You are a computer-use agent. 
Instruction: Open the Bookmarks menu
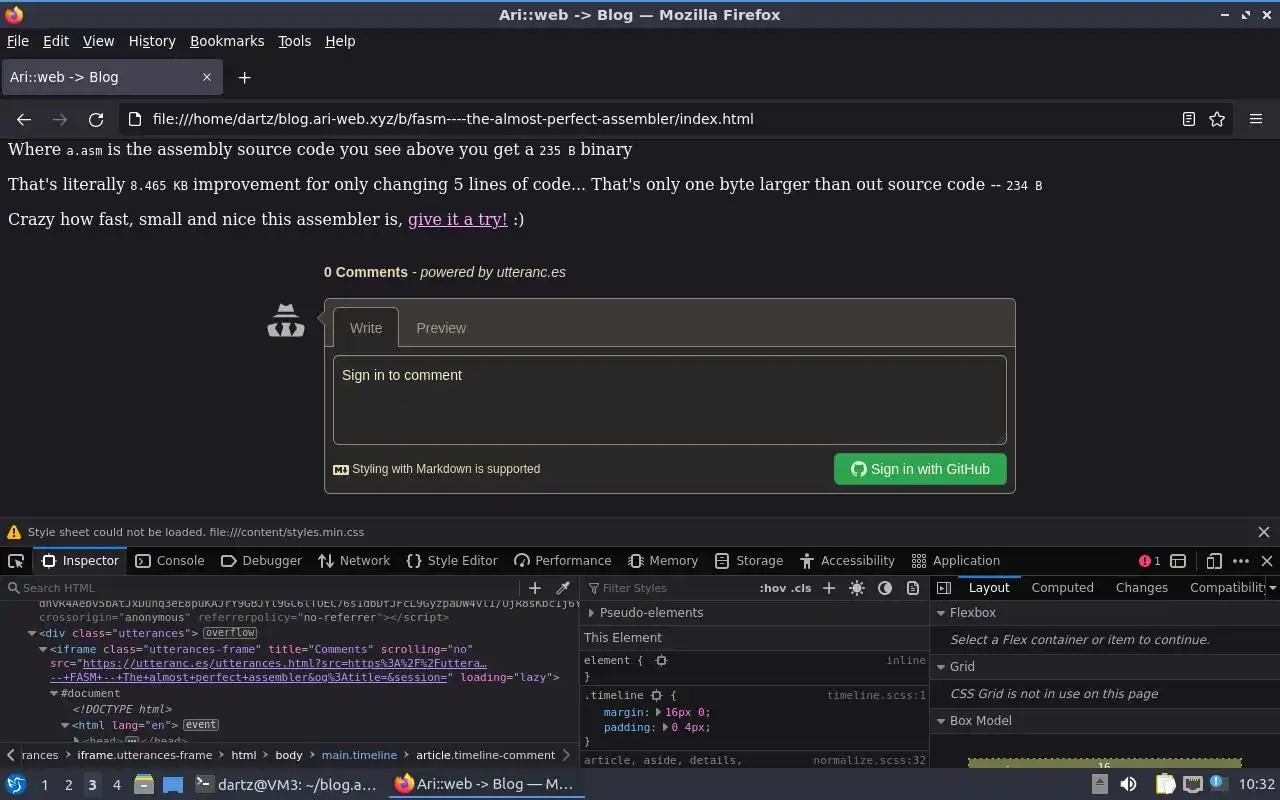click(227, 41)
